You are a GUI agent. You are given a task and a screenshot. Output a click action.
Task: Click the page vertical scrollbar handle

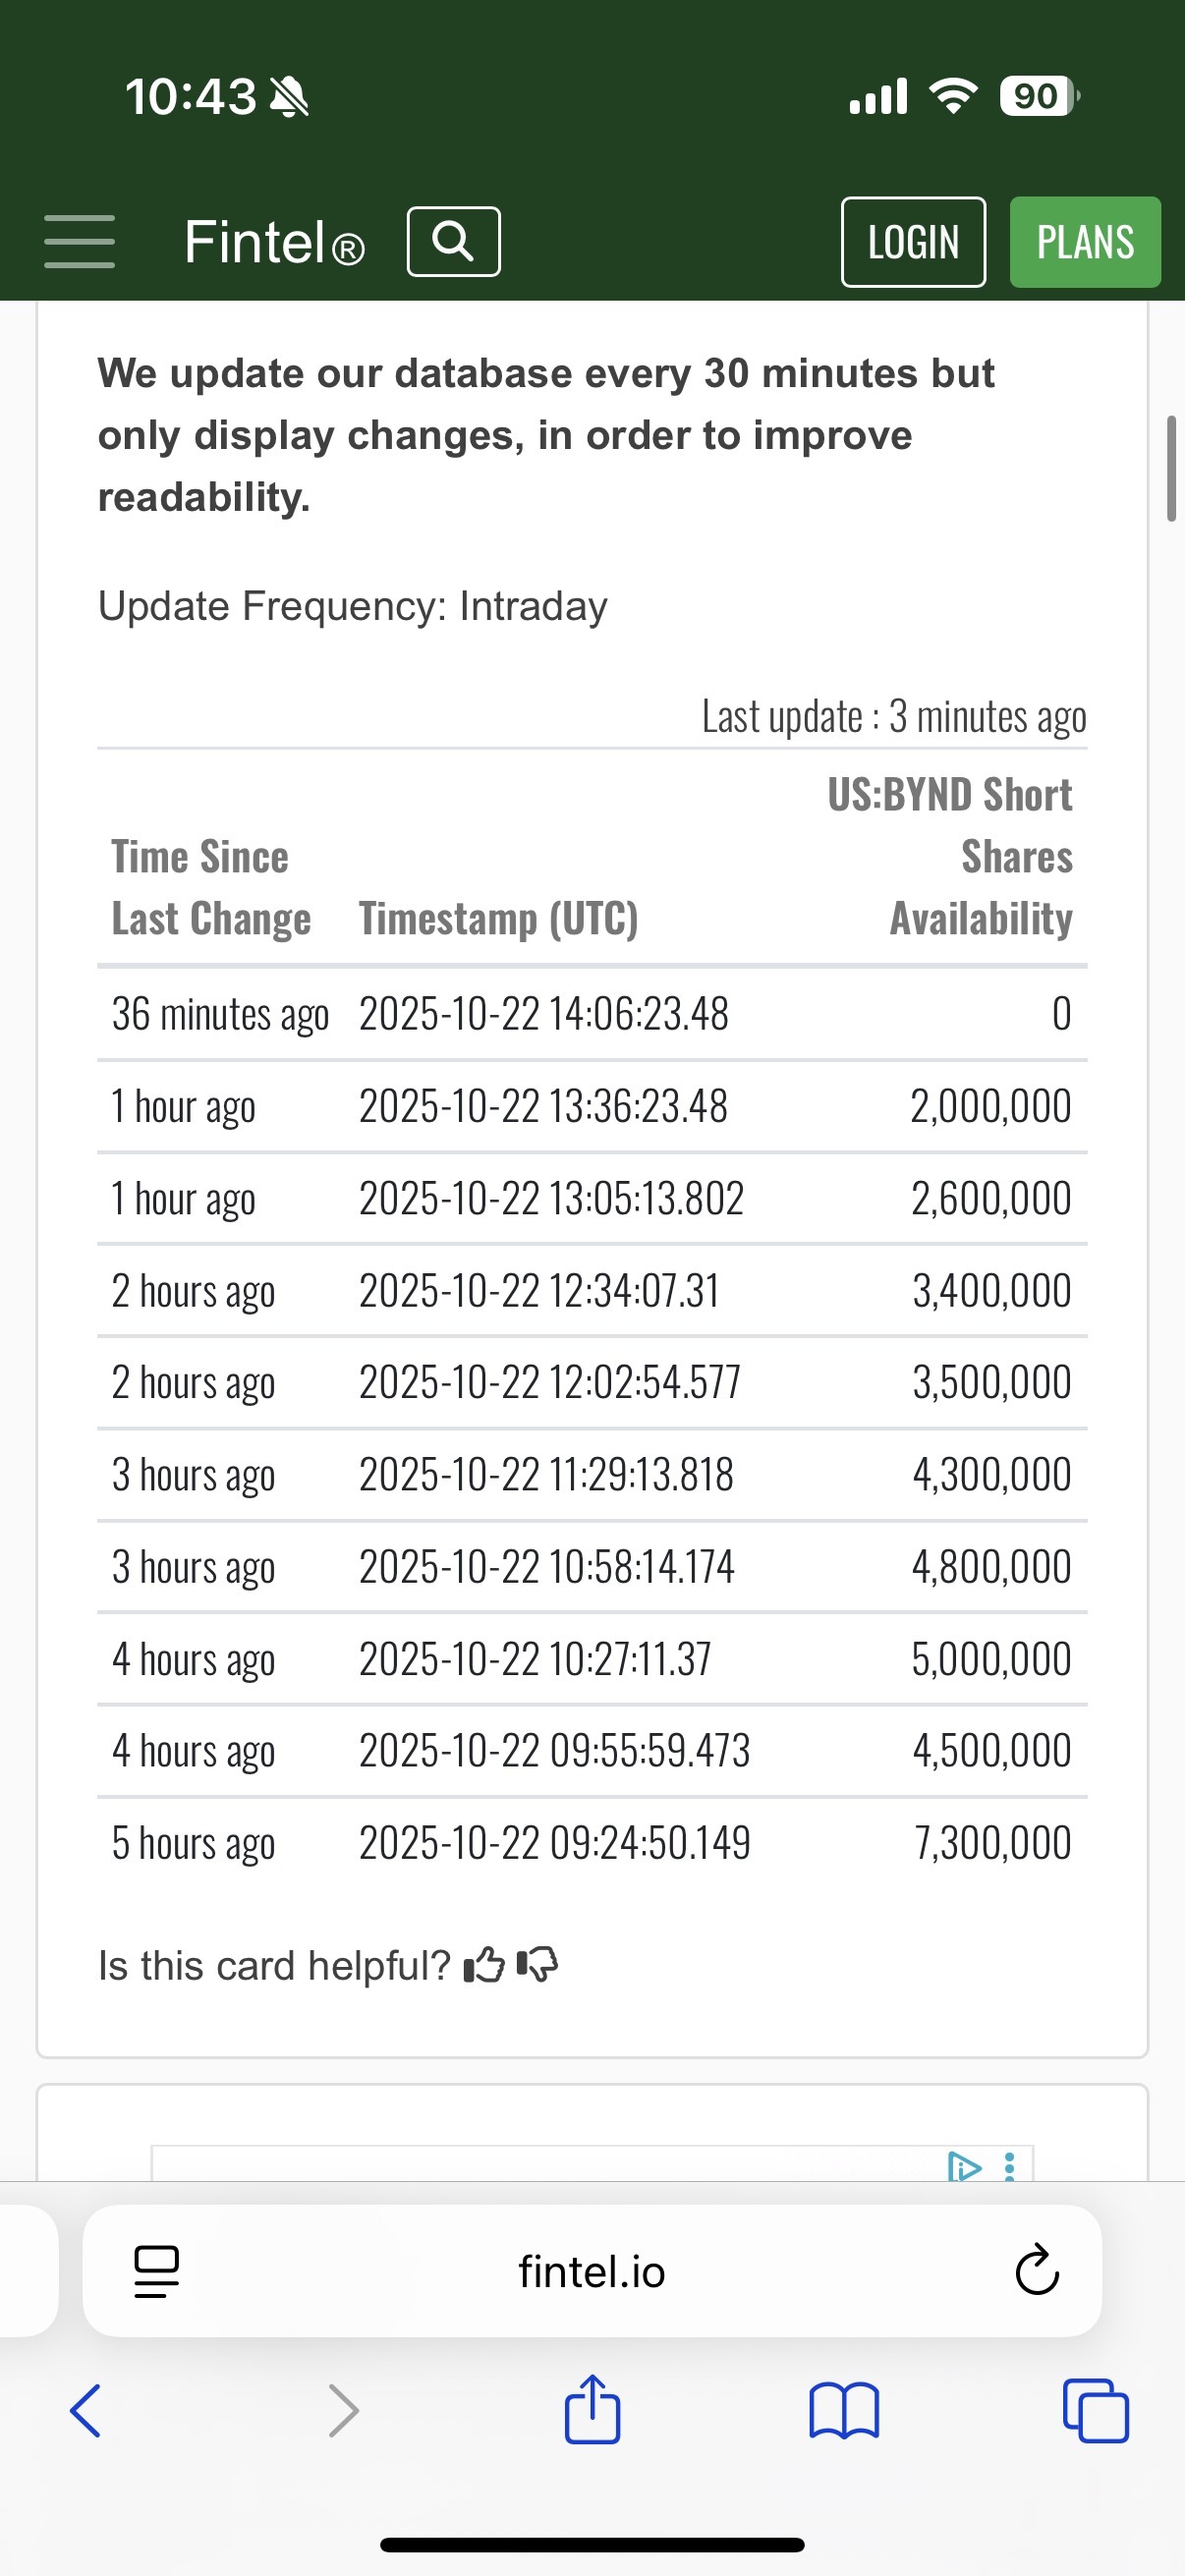pyautogui.click(x=1171, y=468)
